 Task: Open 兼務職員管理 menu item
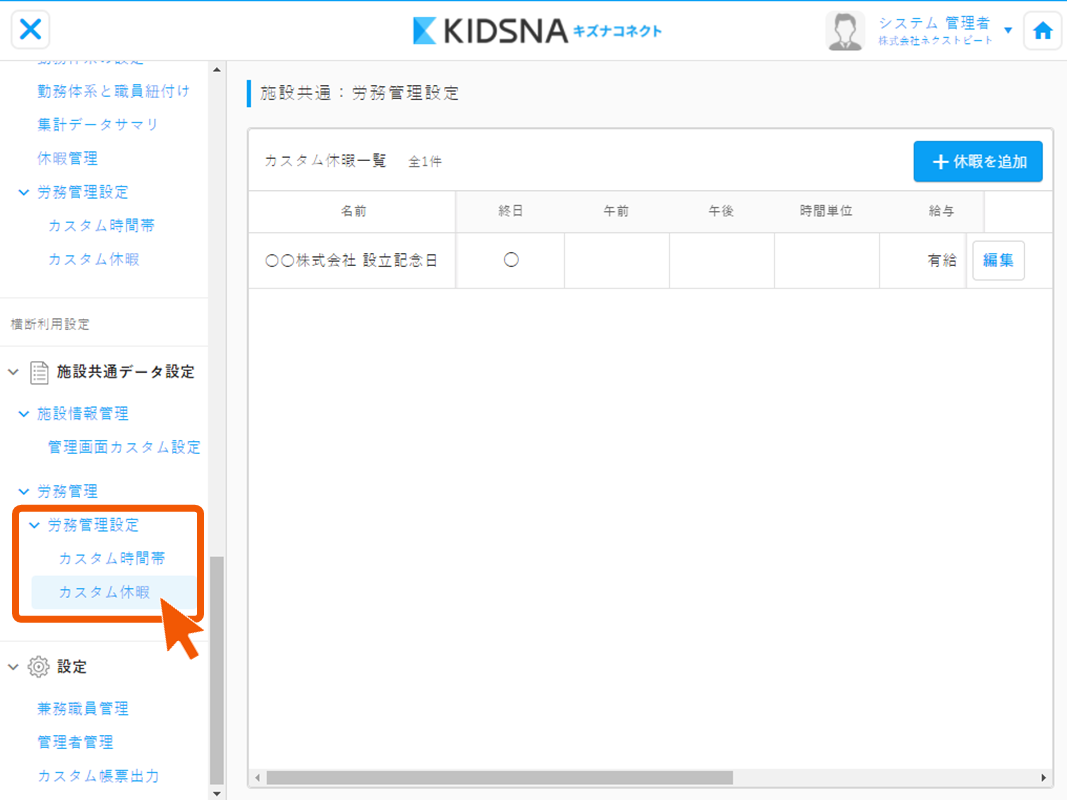[x=83, y=709]
